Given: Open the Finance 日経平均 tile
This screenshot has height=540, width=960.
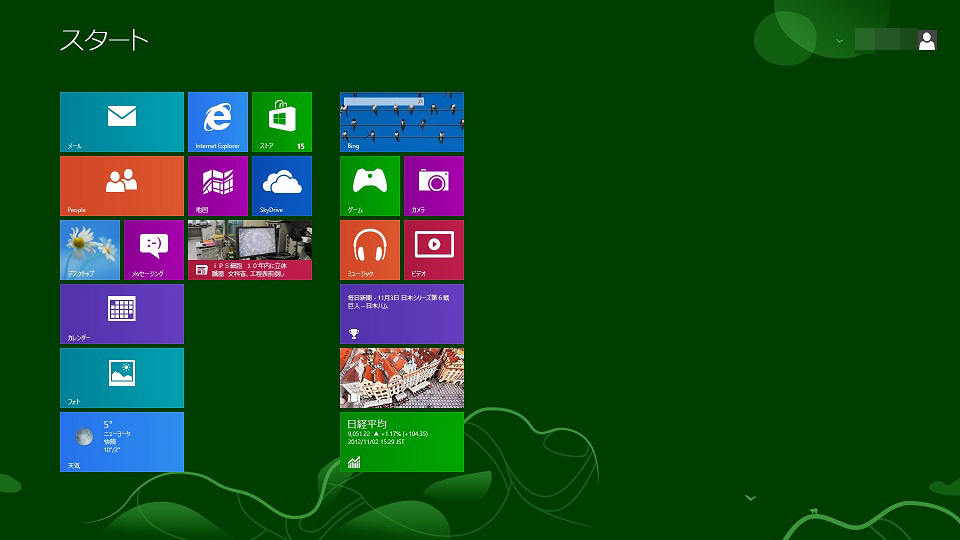Looking at the screenshot, I should coord(402,442).
